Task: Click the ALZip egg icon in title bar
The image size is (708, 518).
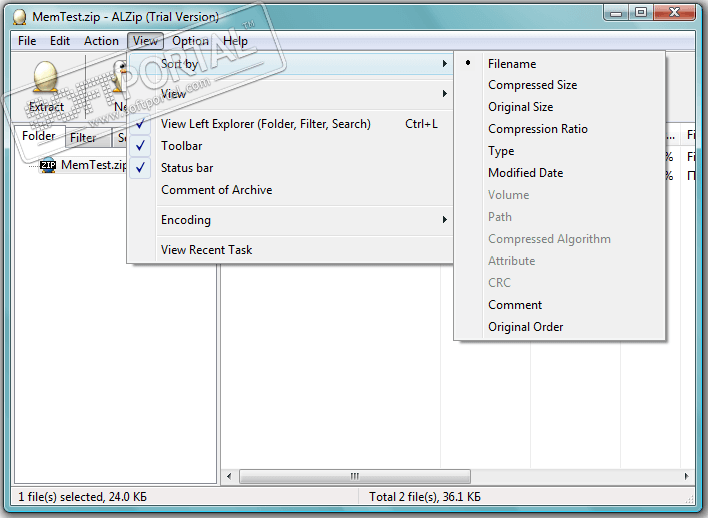Action: [x=19, y=17]
